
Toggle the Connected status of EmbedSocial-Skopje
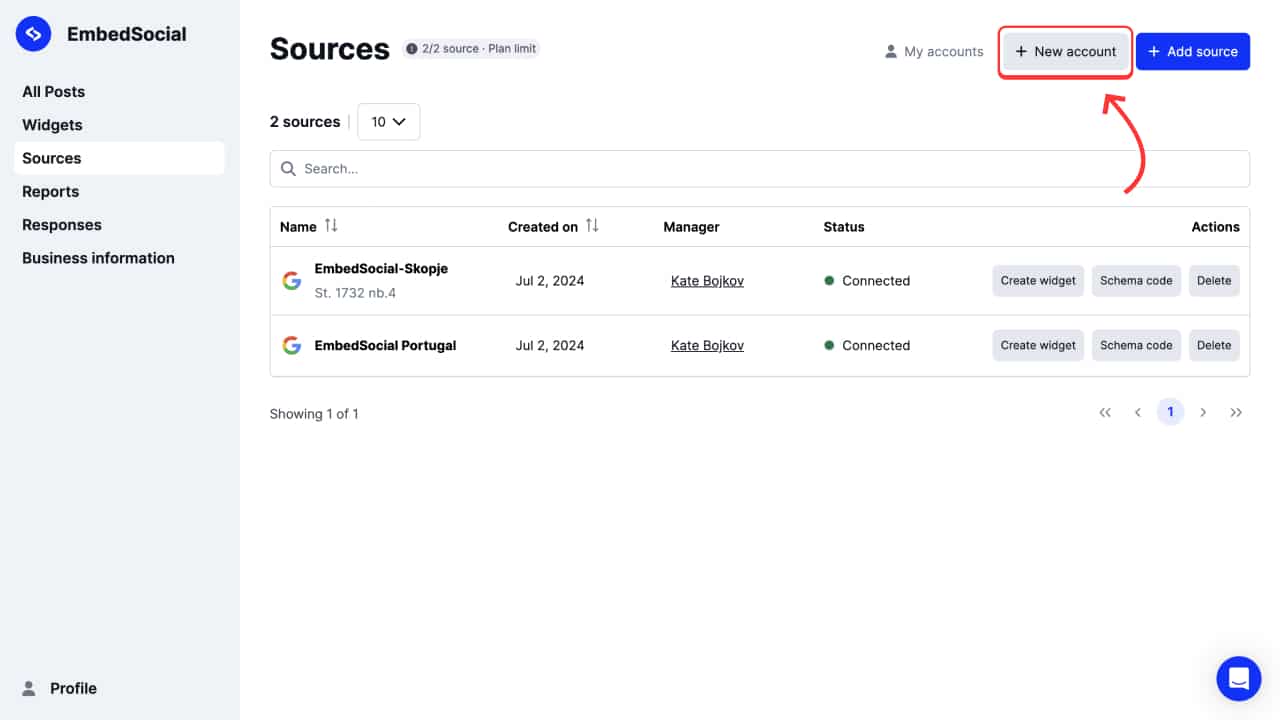coord(868,281)
